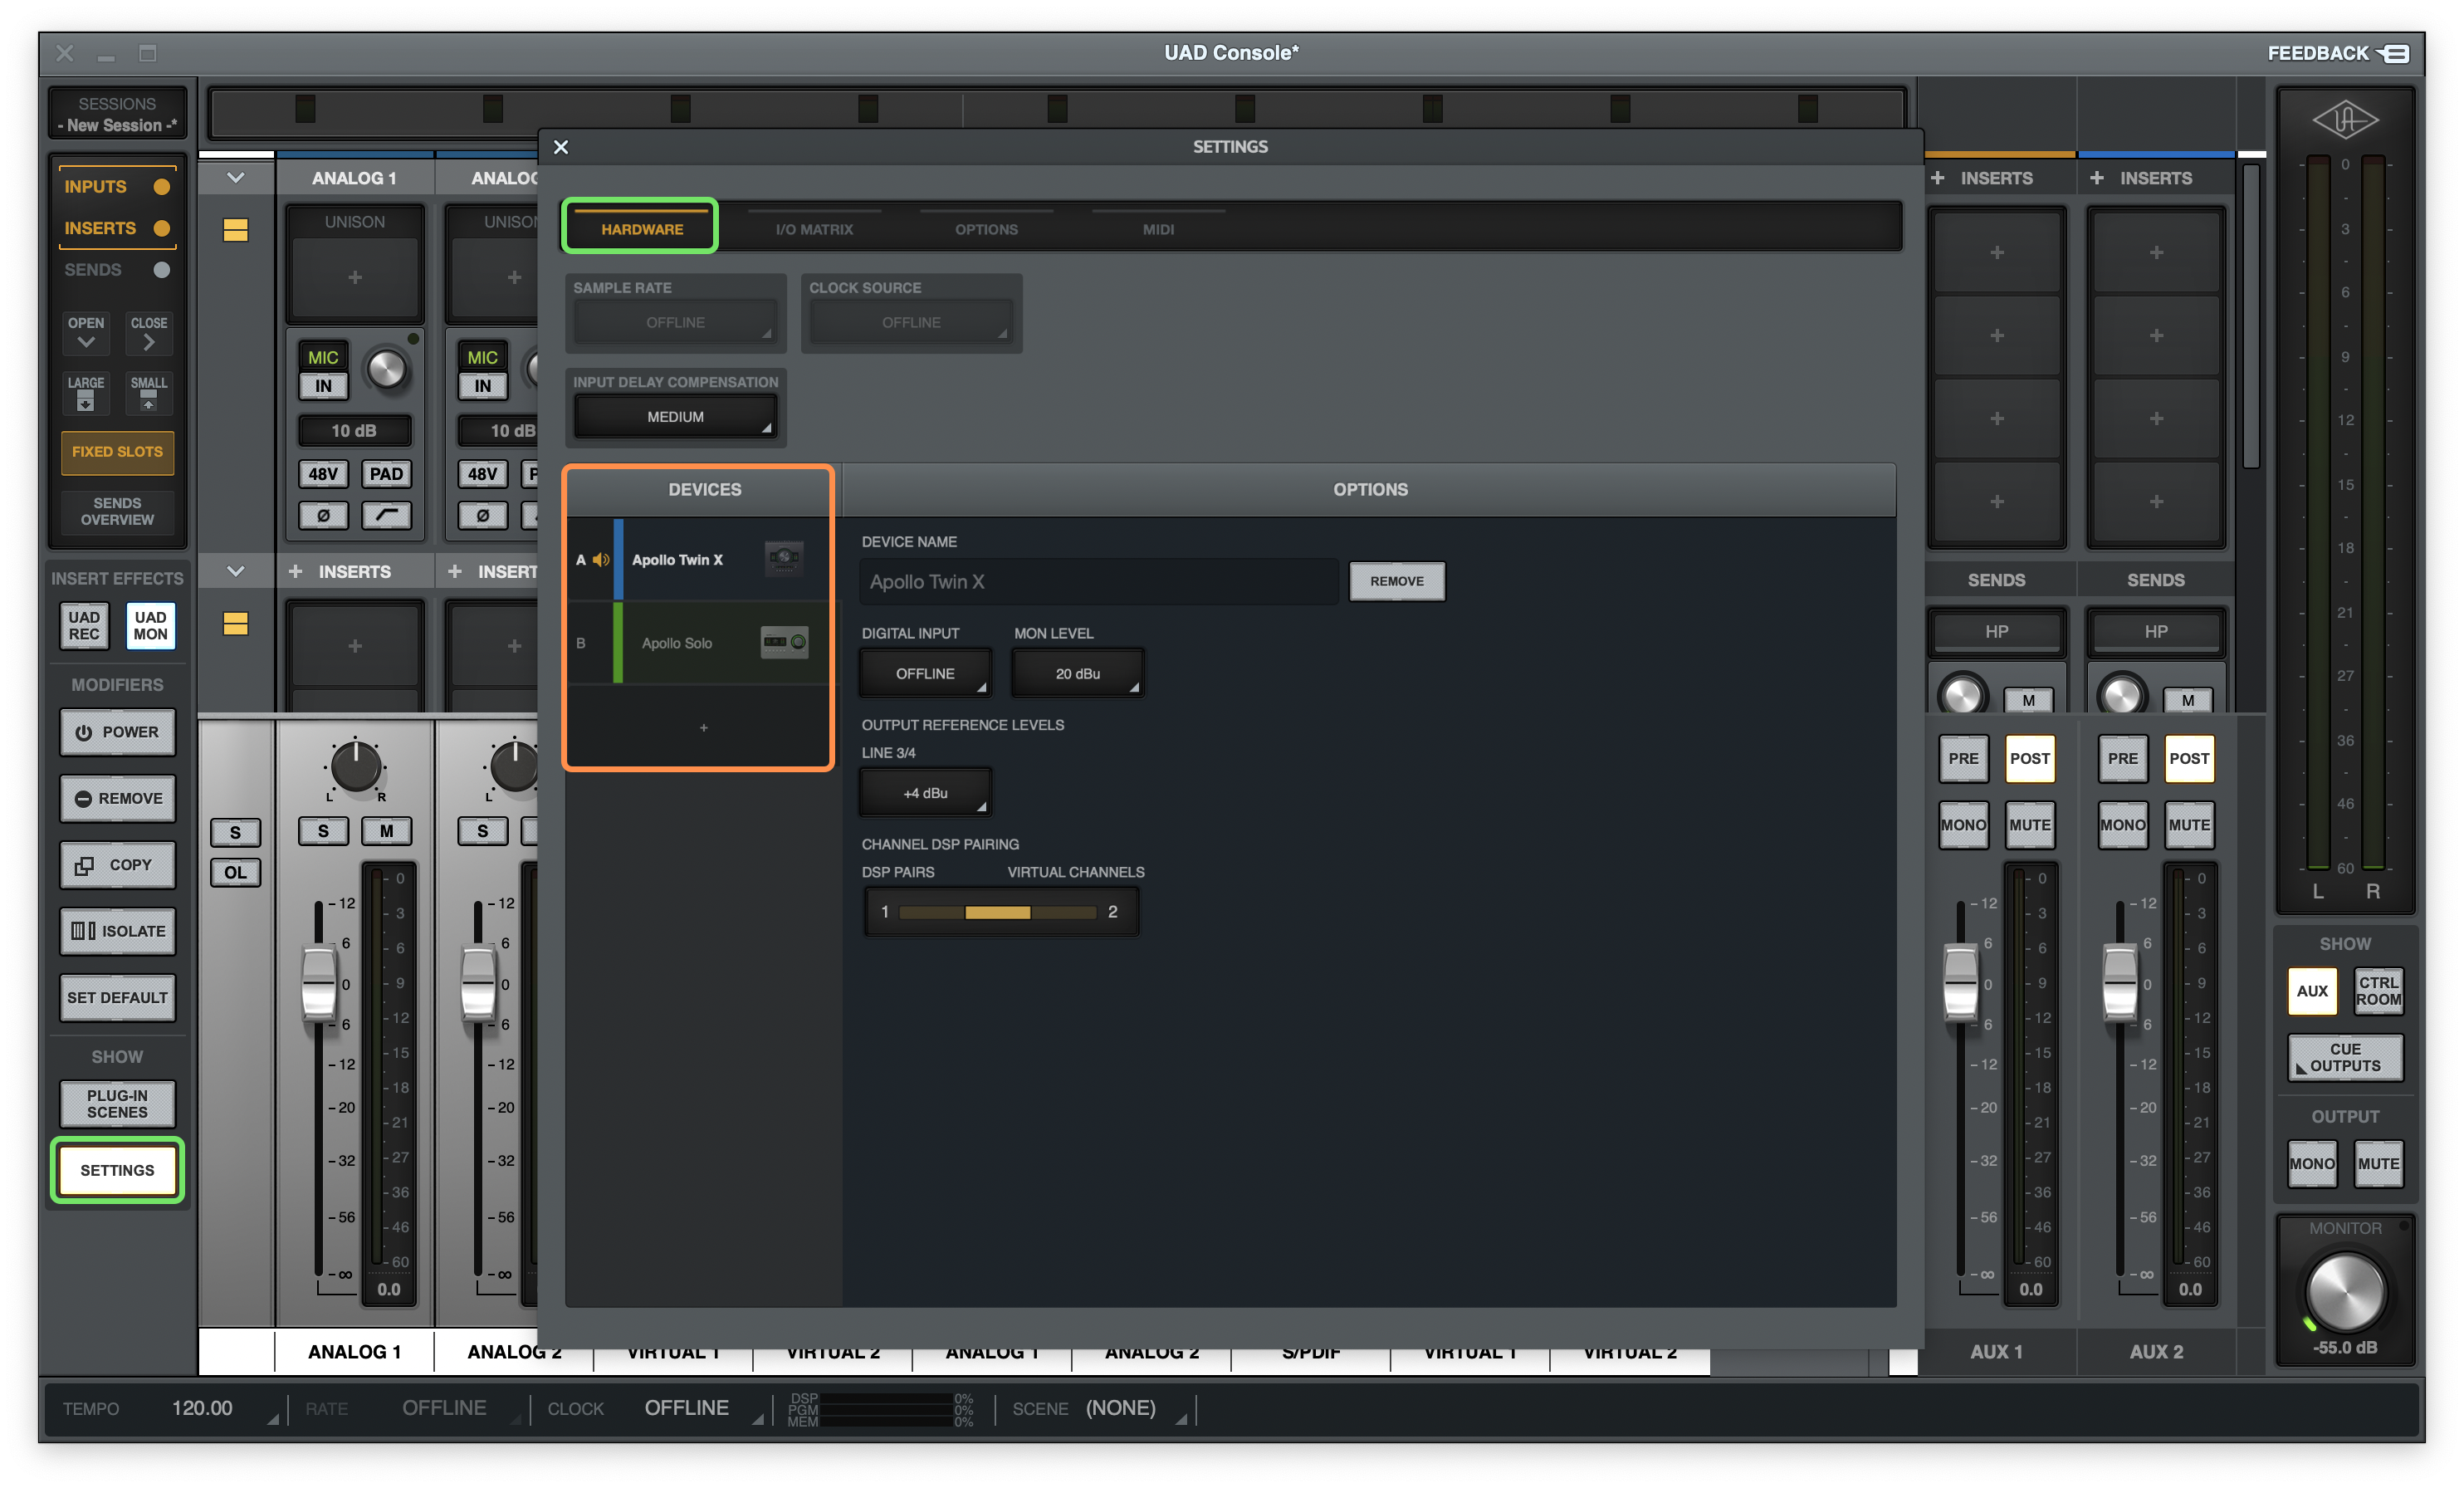
Task: Click the monitor speaker icon on device A
Action: point(601,559)
